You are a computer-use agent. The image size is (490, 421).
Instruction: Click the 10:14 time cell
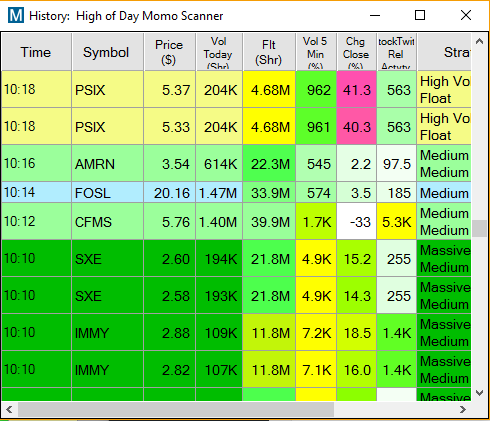point(36,193)
